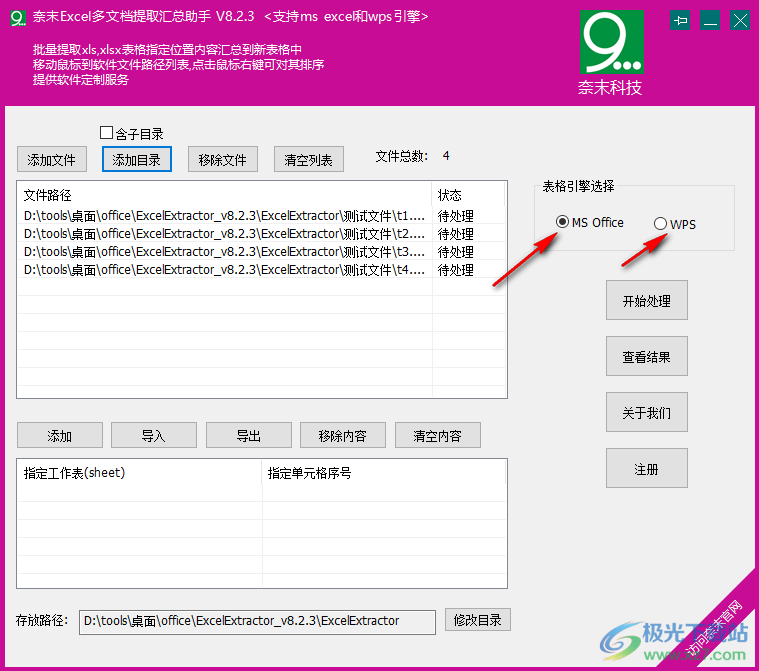
Task: Click the 指定单元格序号 column header
Action: (x=384, y=473)
